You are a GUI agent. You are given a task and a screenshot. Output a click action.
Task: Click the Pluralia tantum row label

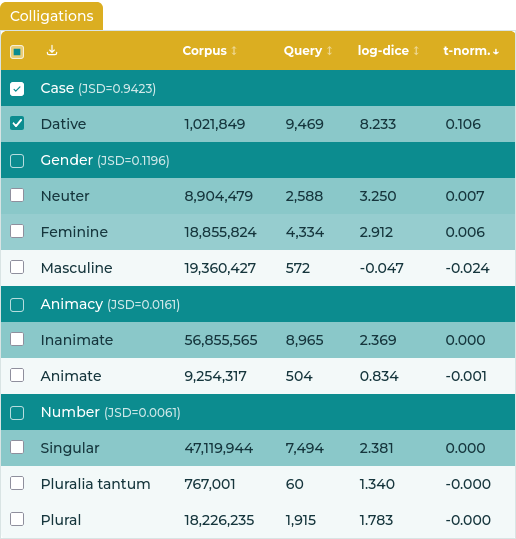(x=96, y=484)
